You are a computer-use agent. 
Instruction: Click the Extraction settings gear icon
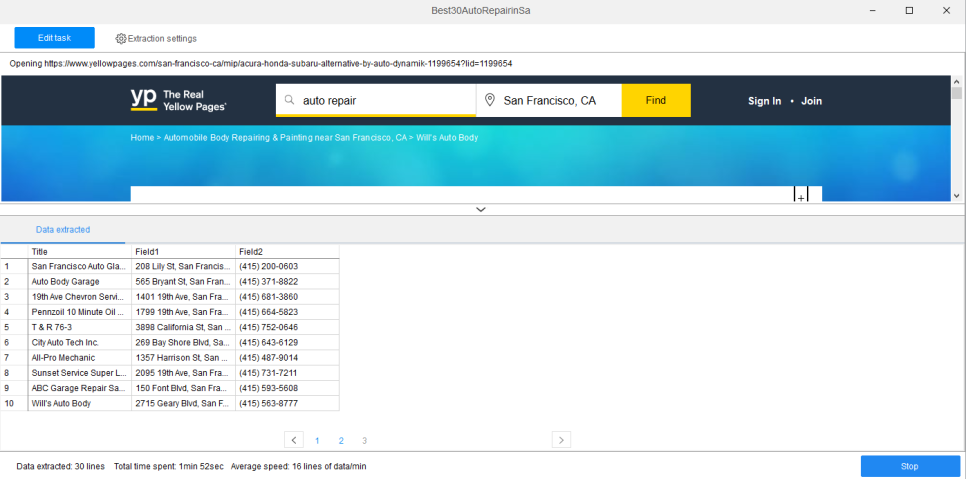tap(121, 38)
